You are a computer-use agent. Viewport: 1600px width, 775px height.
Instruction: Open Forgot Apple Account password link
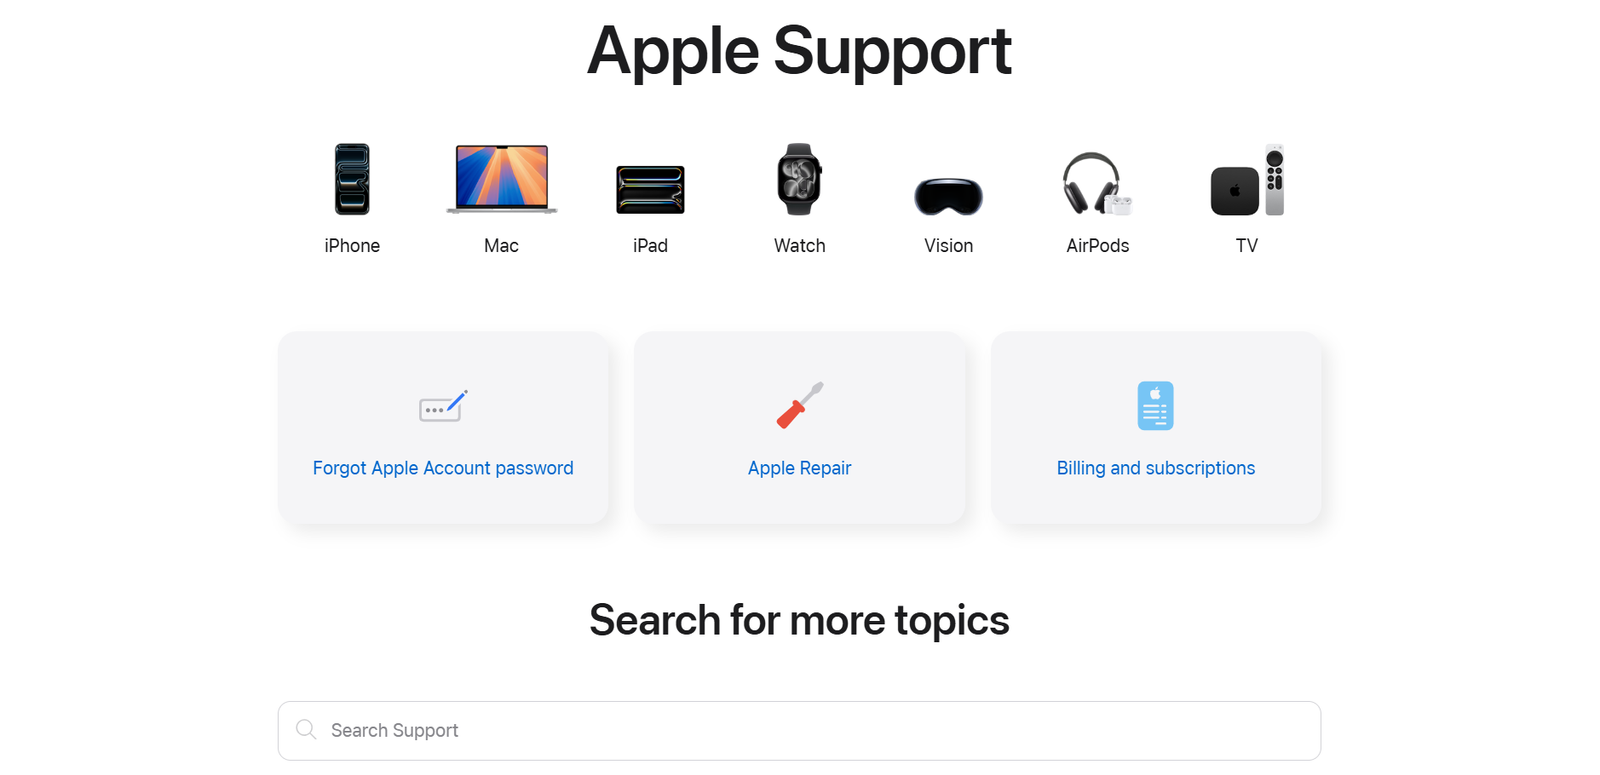443,468
